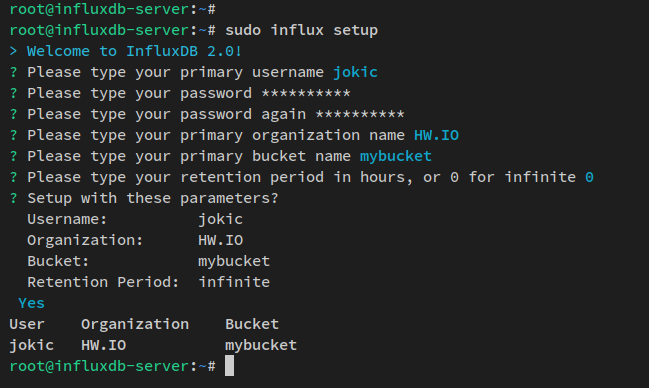The height and width of the screenshot is (388, 649).
Task: Click the first empty 'root@influxdb-server' prompt at the top
Action: [x=112, y=9]
